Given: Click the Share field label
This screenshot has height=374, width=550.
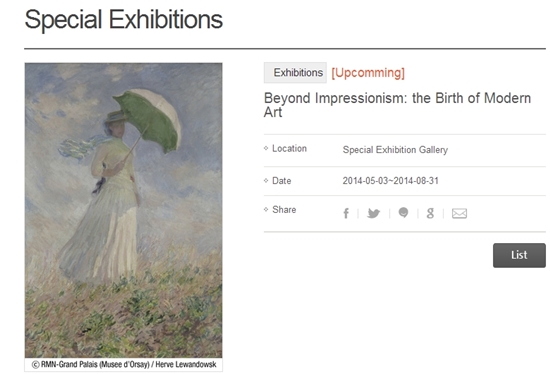Looking at the screenshot, I should (x=284, y=210).
